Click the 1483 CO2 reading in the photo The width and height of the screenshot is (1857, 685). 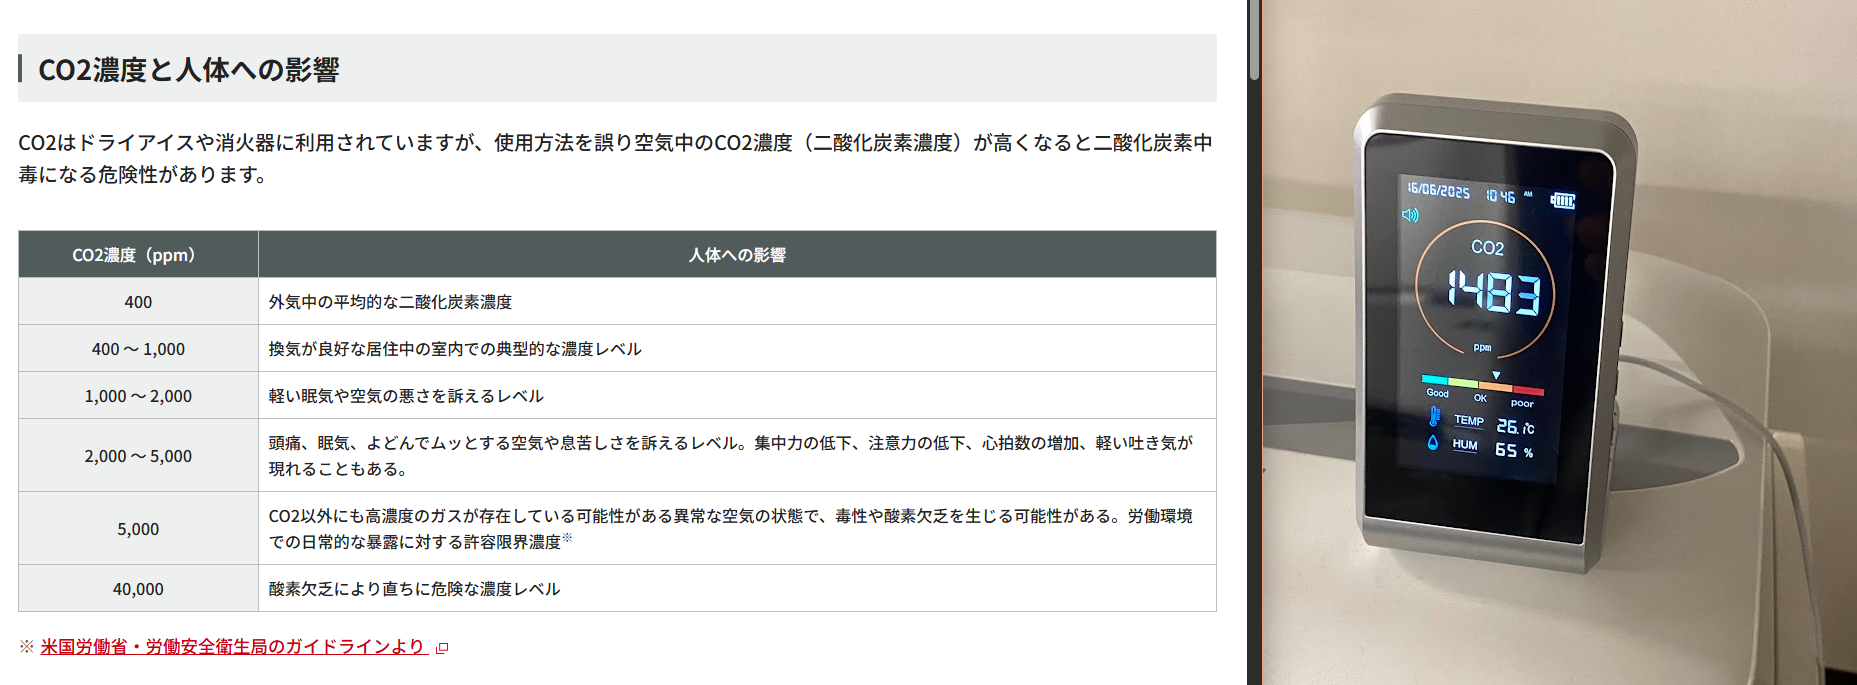(1494, 292)
